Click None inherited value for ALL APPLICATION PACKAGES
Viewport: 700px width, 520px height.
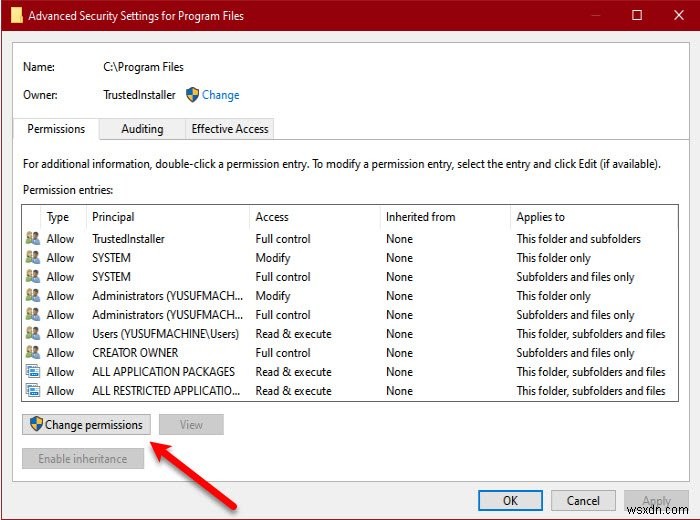(x=399, y=371)
